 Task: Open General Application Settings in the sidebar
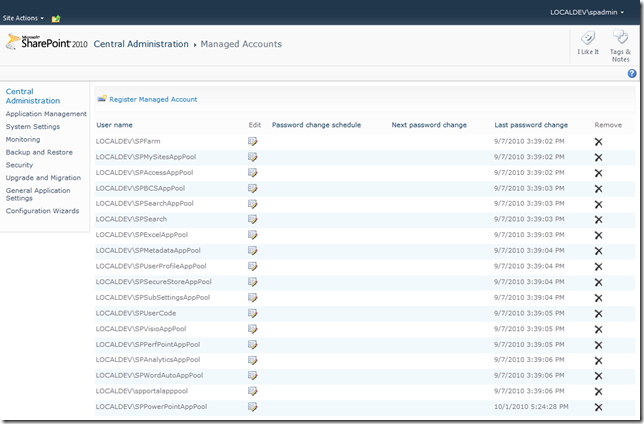tap(38, 194)
